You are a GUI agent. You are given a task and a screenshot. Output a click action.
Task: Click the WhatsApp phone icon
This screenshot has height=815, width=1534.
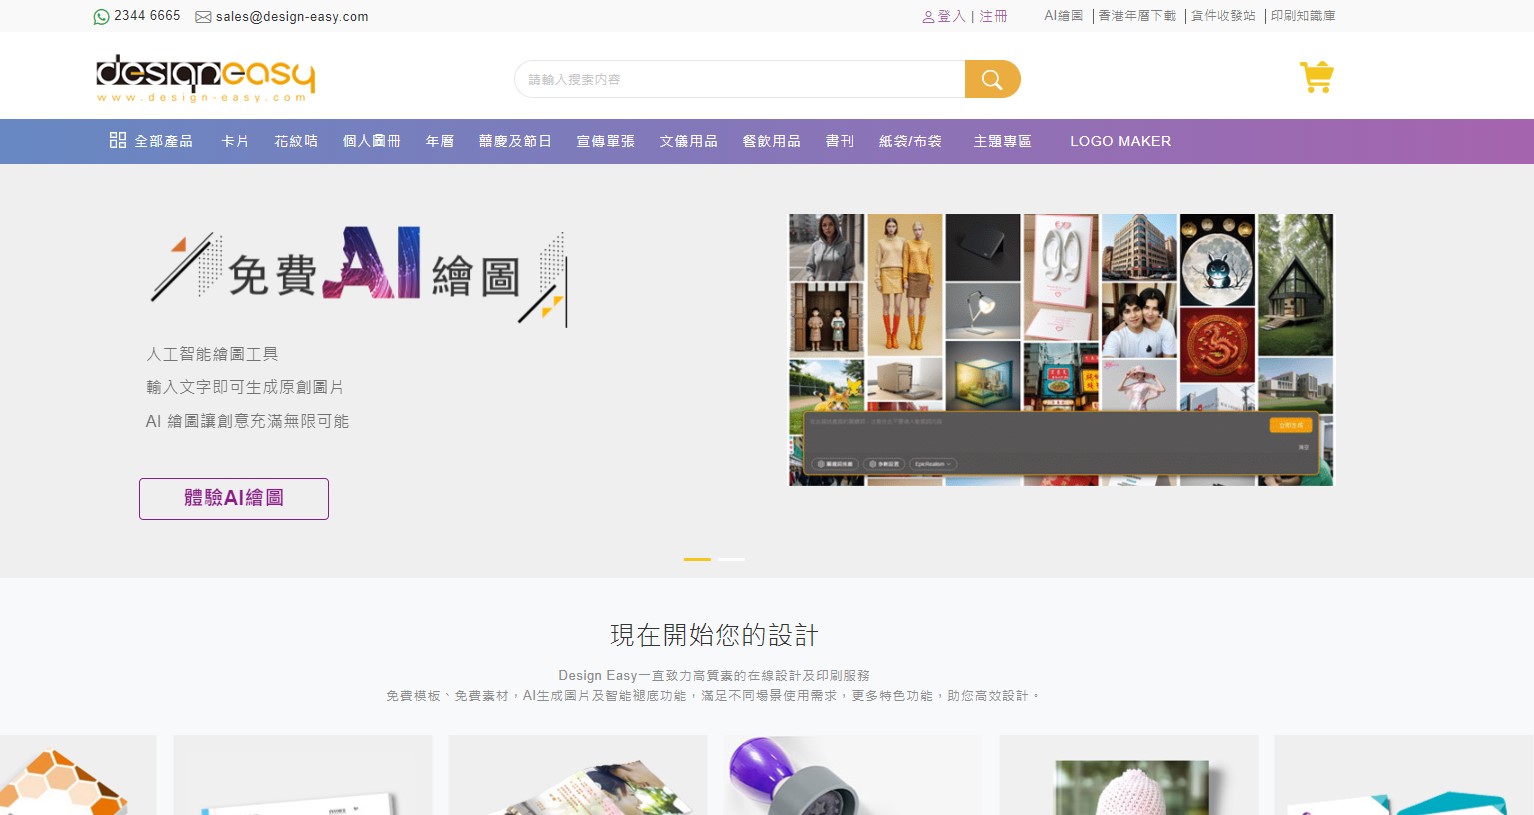click(101, 17)
